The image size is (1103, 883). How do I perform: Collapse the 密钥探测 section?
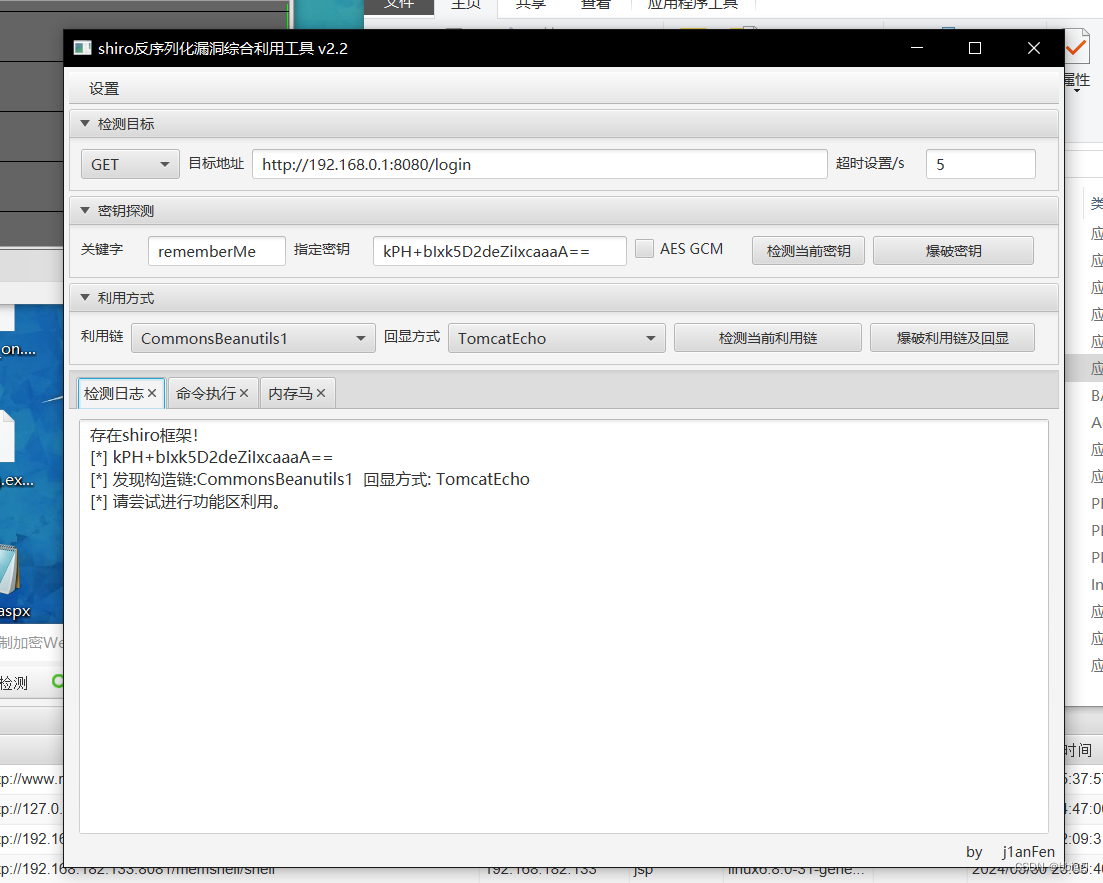click(x=85, y=210)
